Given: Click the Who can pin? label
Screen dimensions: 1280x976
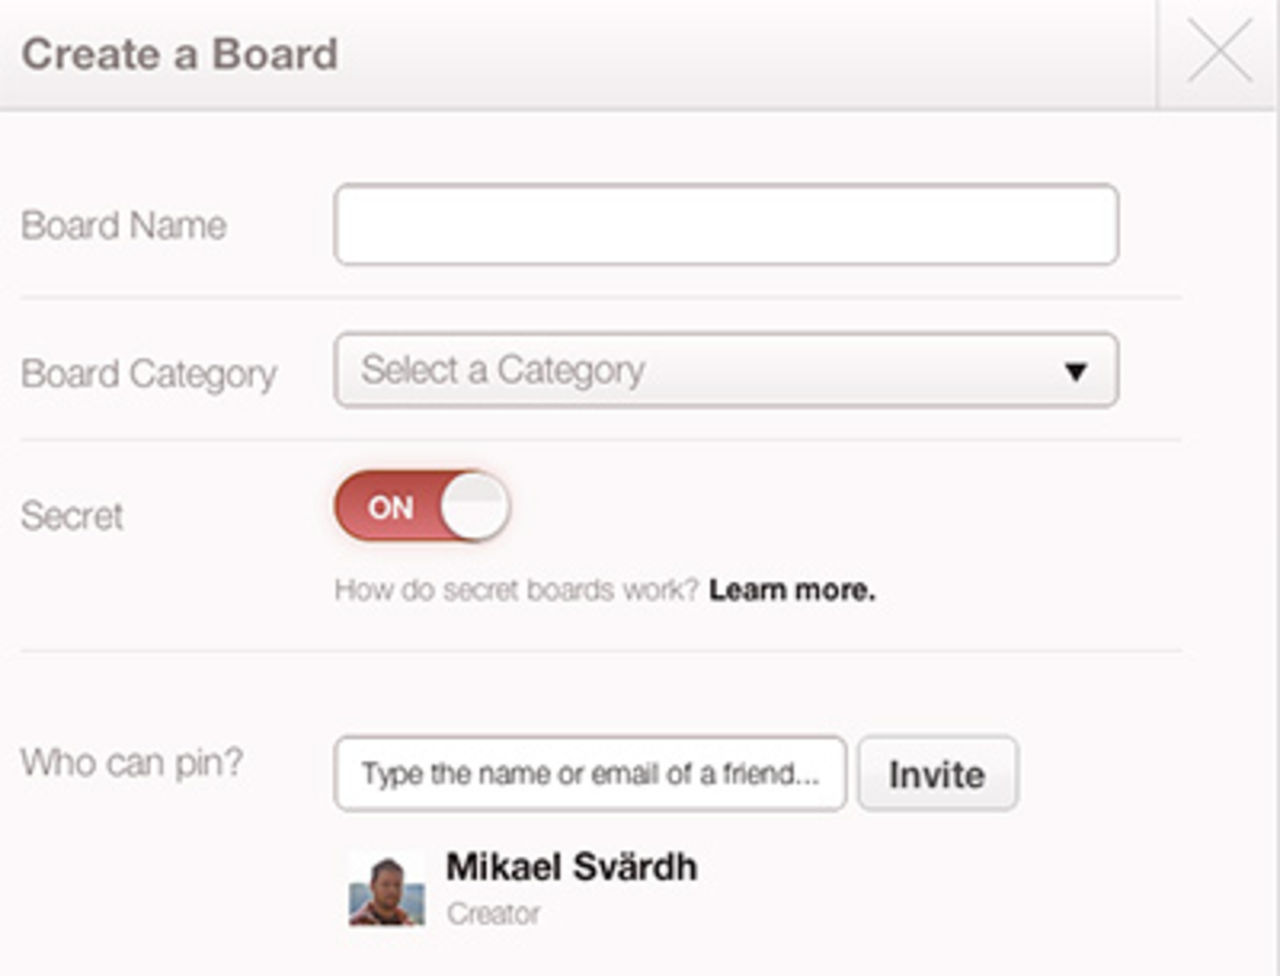Looking at the screenshot, I should tap(132, 763).
